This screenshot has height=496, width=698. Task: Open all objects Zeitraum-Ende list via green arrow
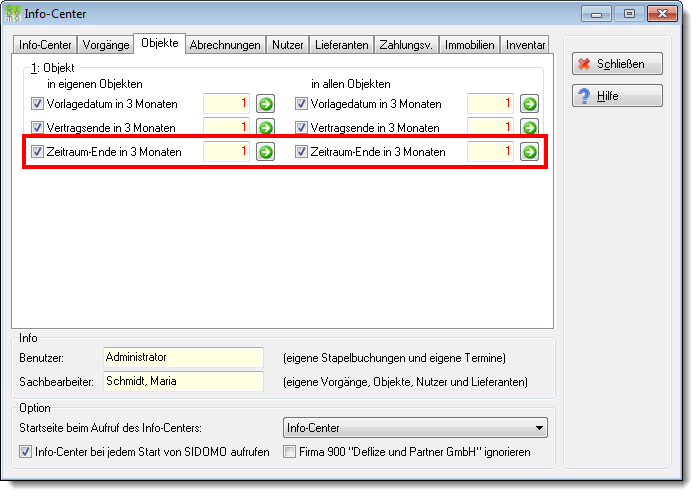(529, 152)
